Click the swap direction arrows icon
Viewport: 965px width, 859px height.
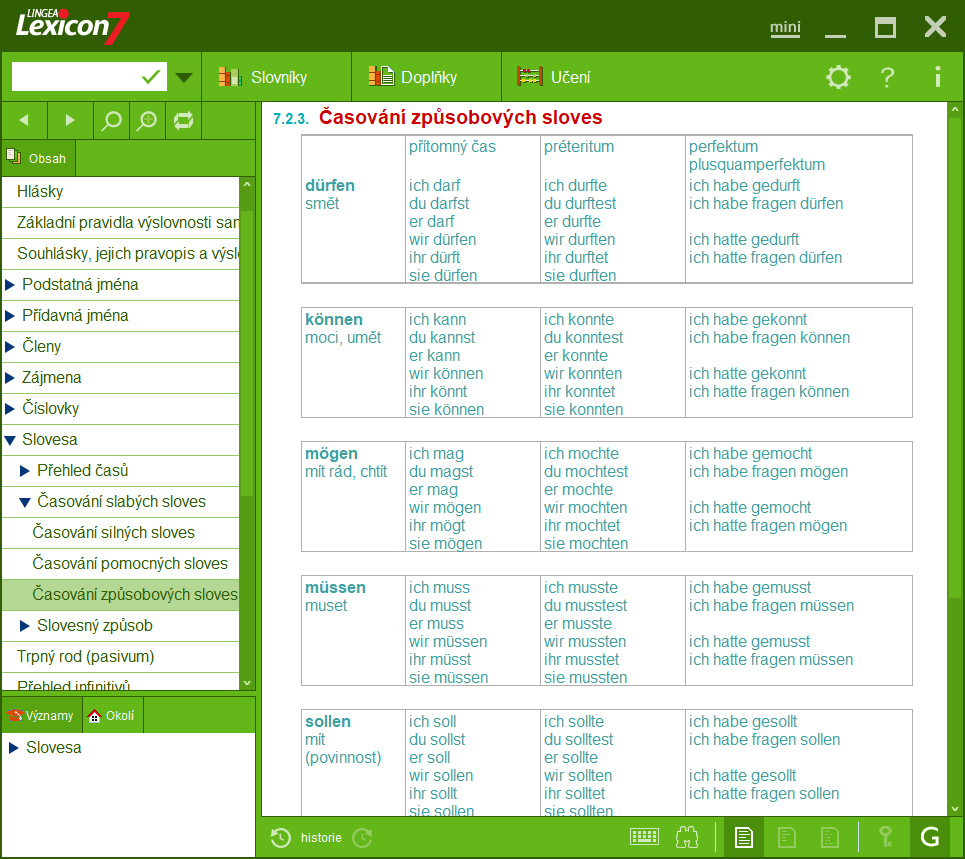point(182,120)
